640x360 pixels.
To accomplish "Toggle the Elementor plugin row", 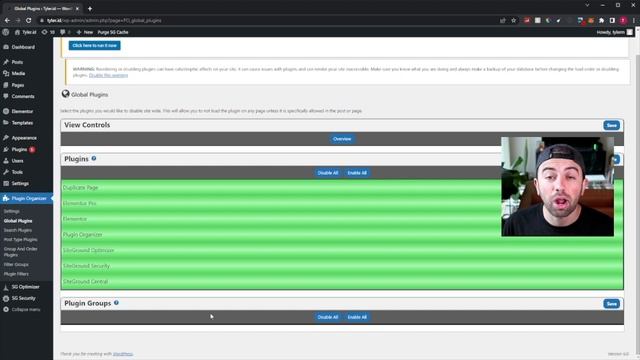I will tap(342, 219).
